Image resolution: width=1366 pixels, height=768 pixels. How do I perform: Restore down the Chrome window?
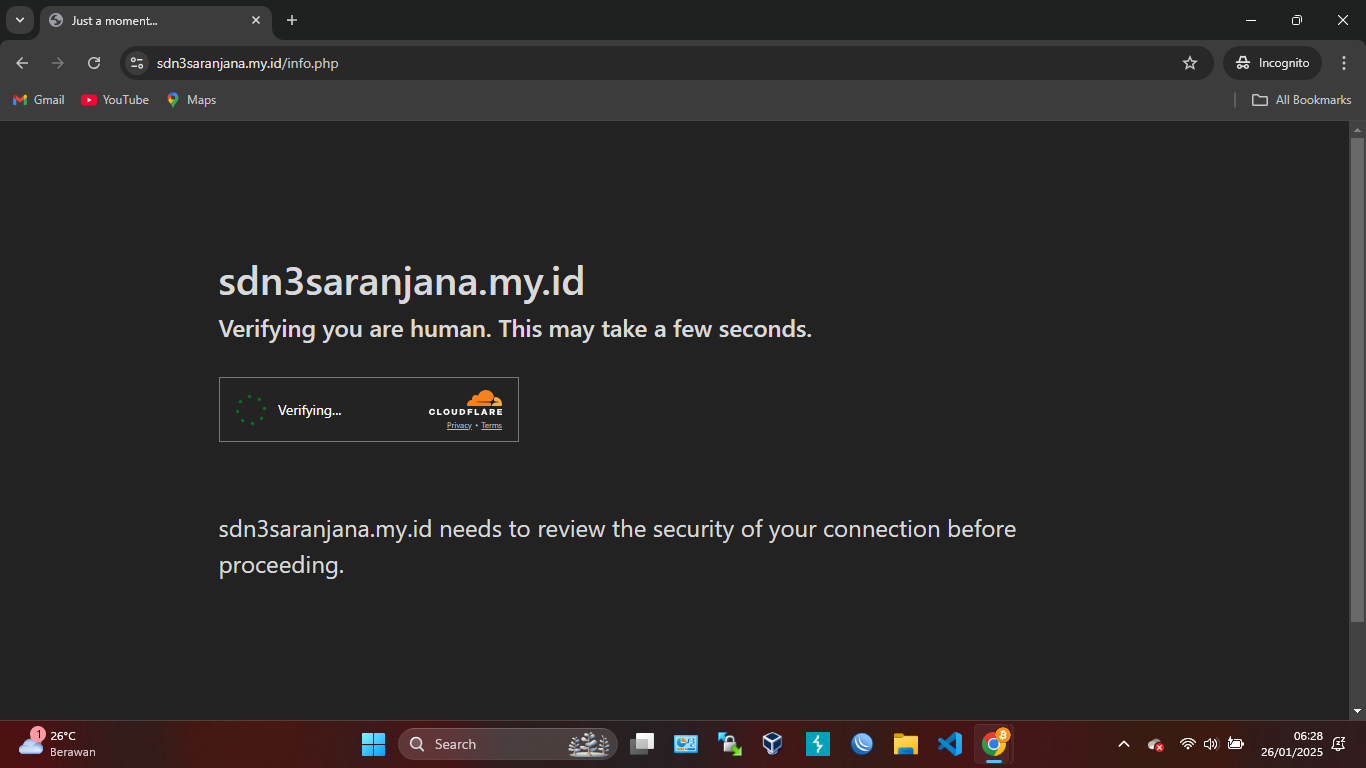[x=1297, y=20]
